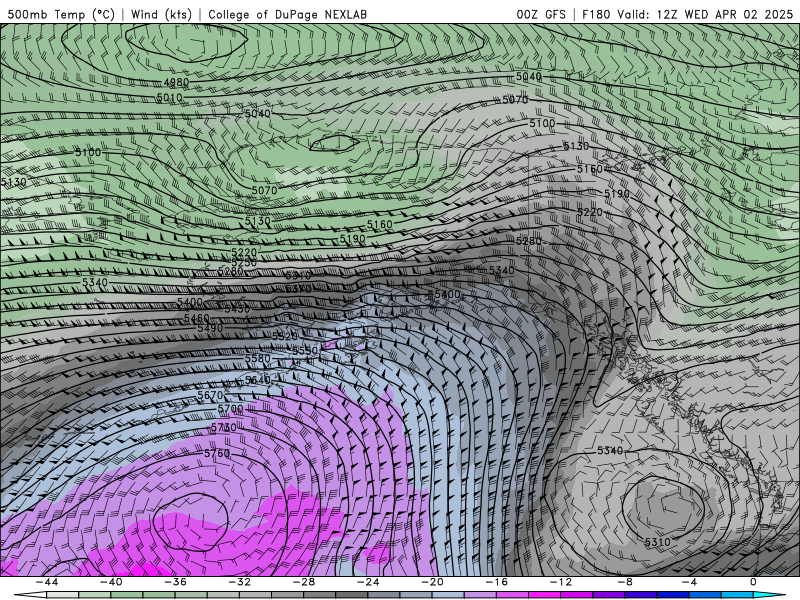Click the -32 color scale value
The height and width of the screenshot is (600, 800).
240,582
